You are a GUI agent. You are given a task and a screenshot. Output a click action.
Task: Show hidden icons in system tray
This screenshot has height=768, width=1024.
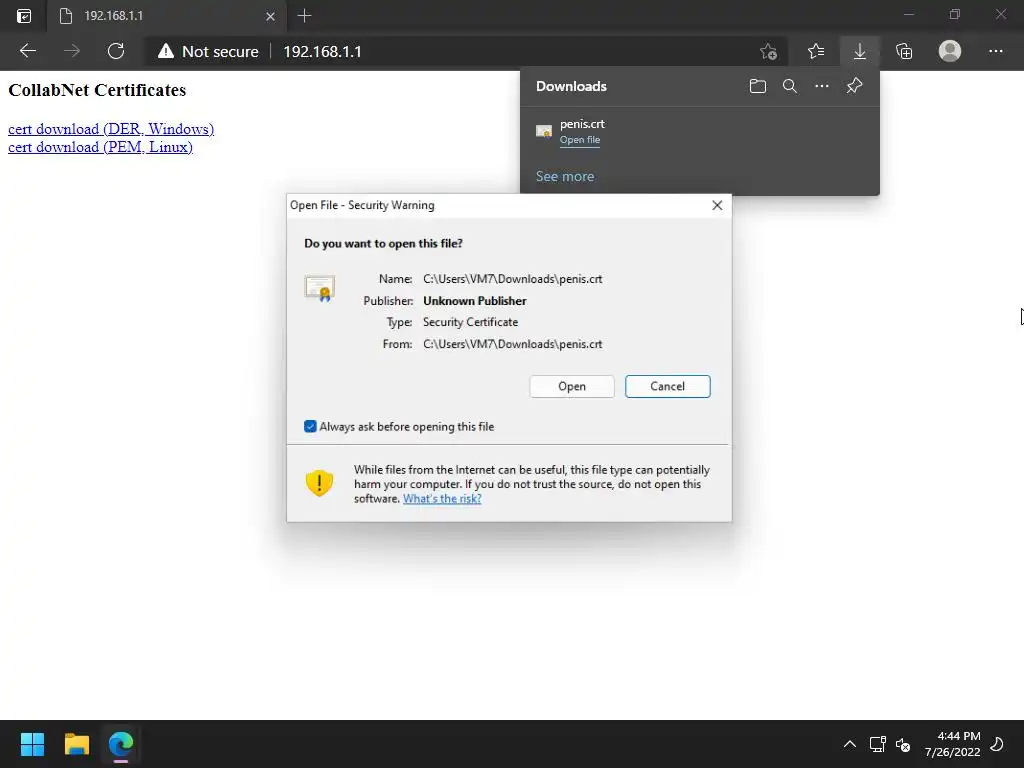click(x=850, y=744)
